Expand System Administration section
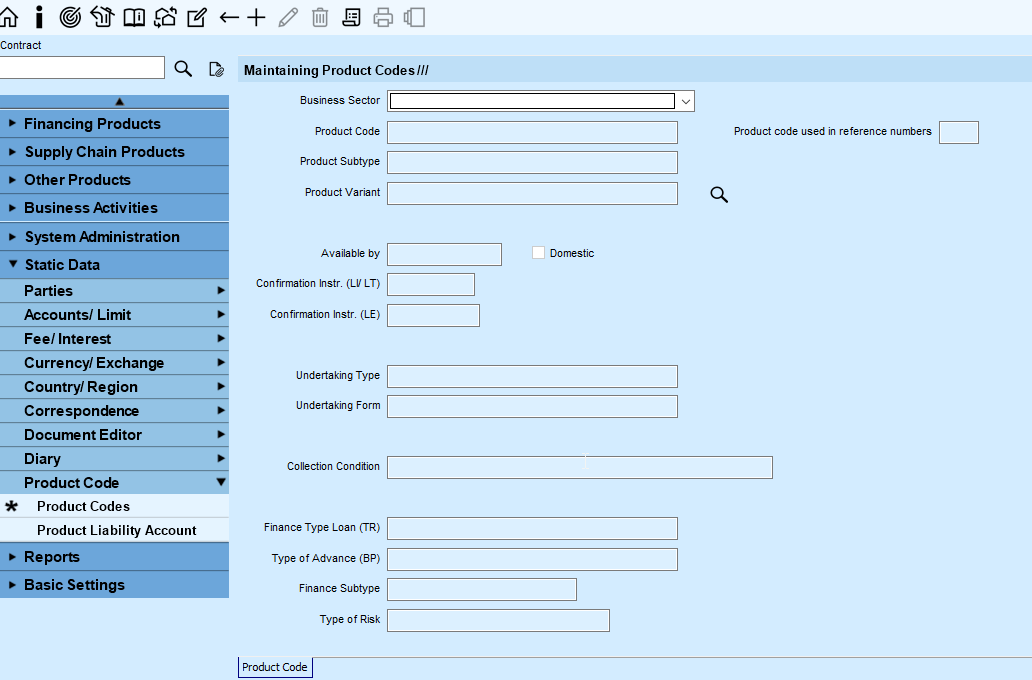1032x680 pixels. 115,237
